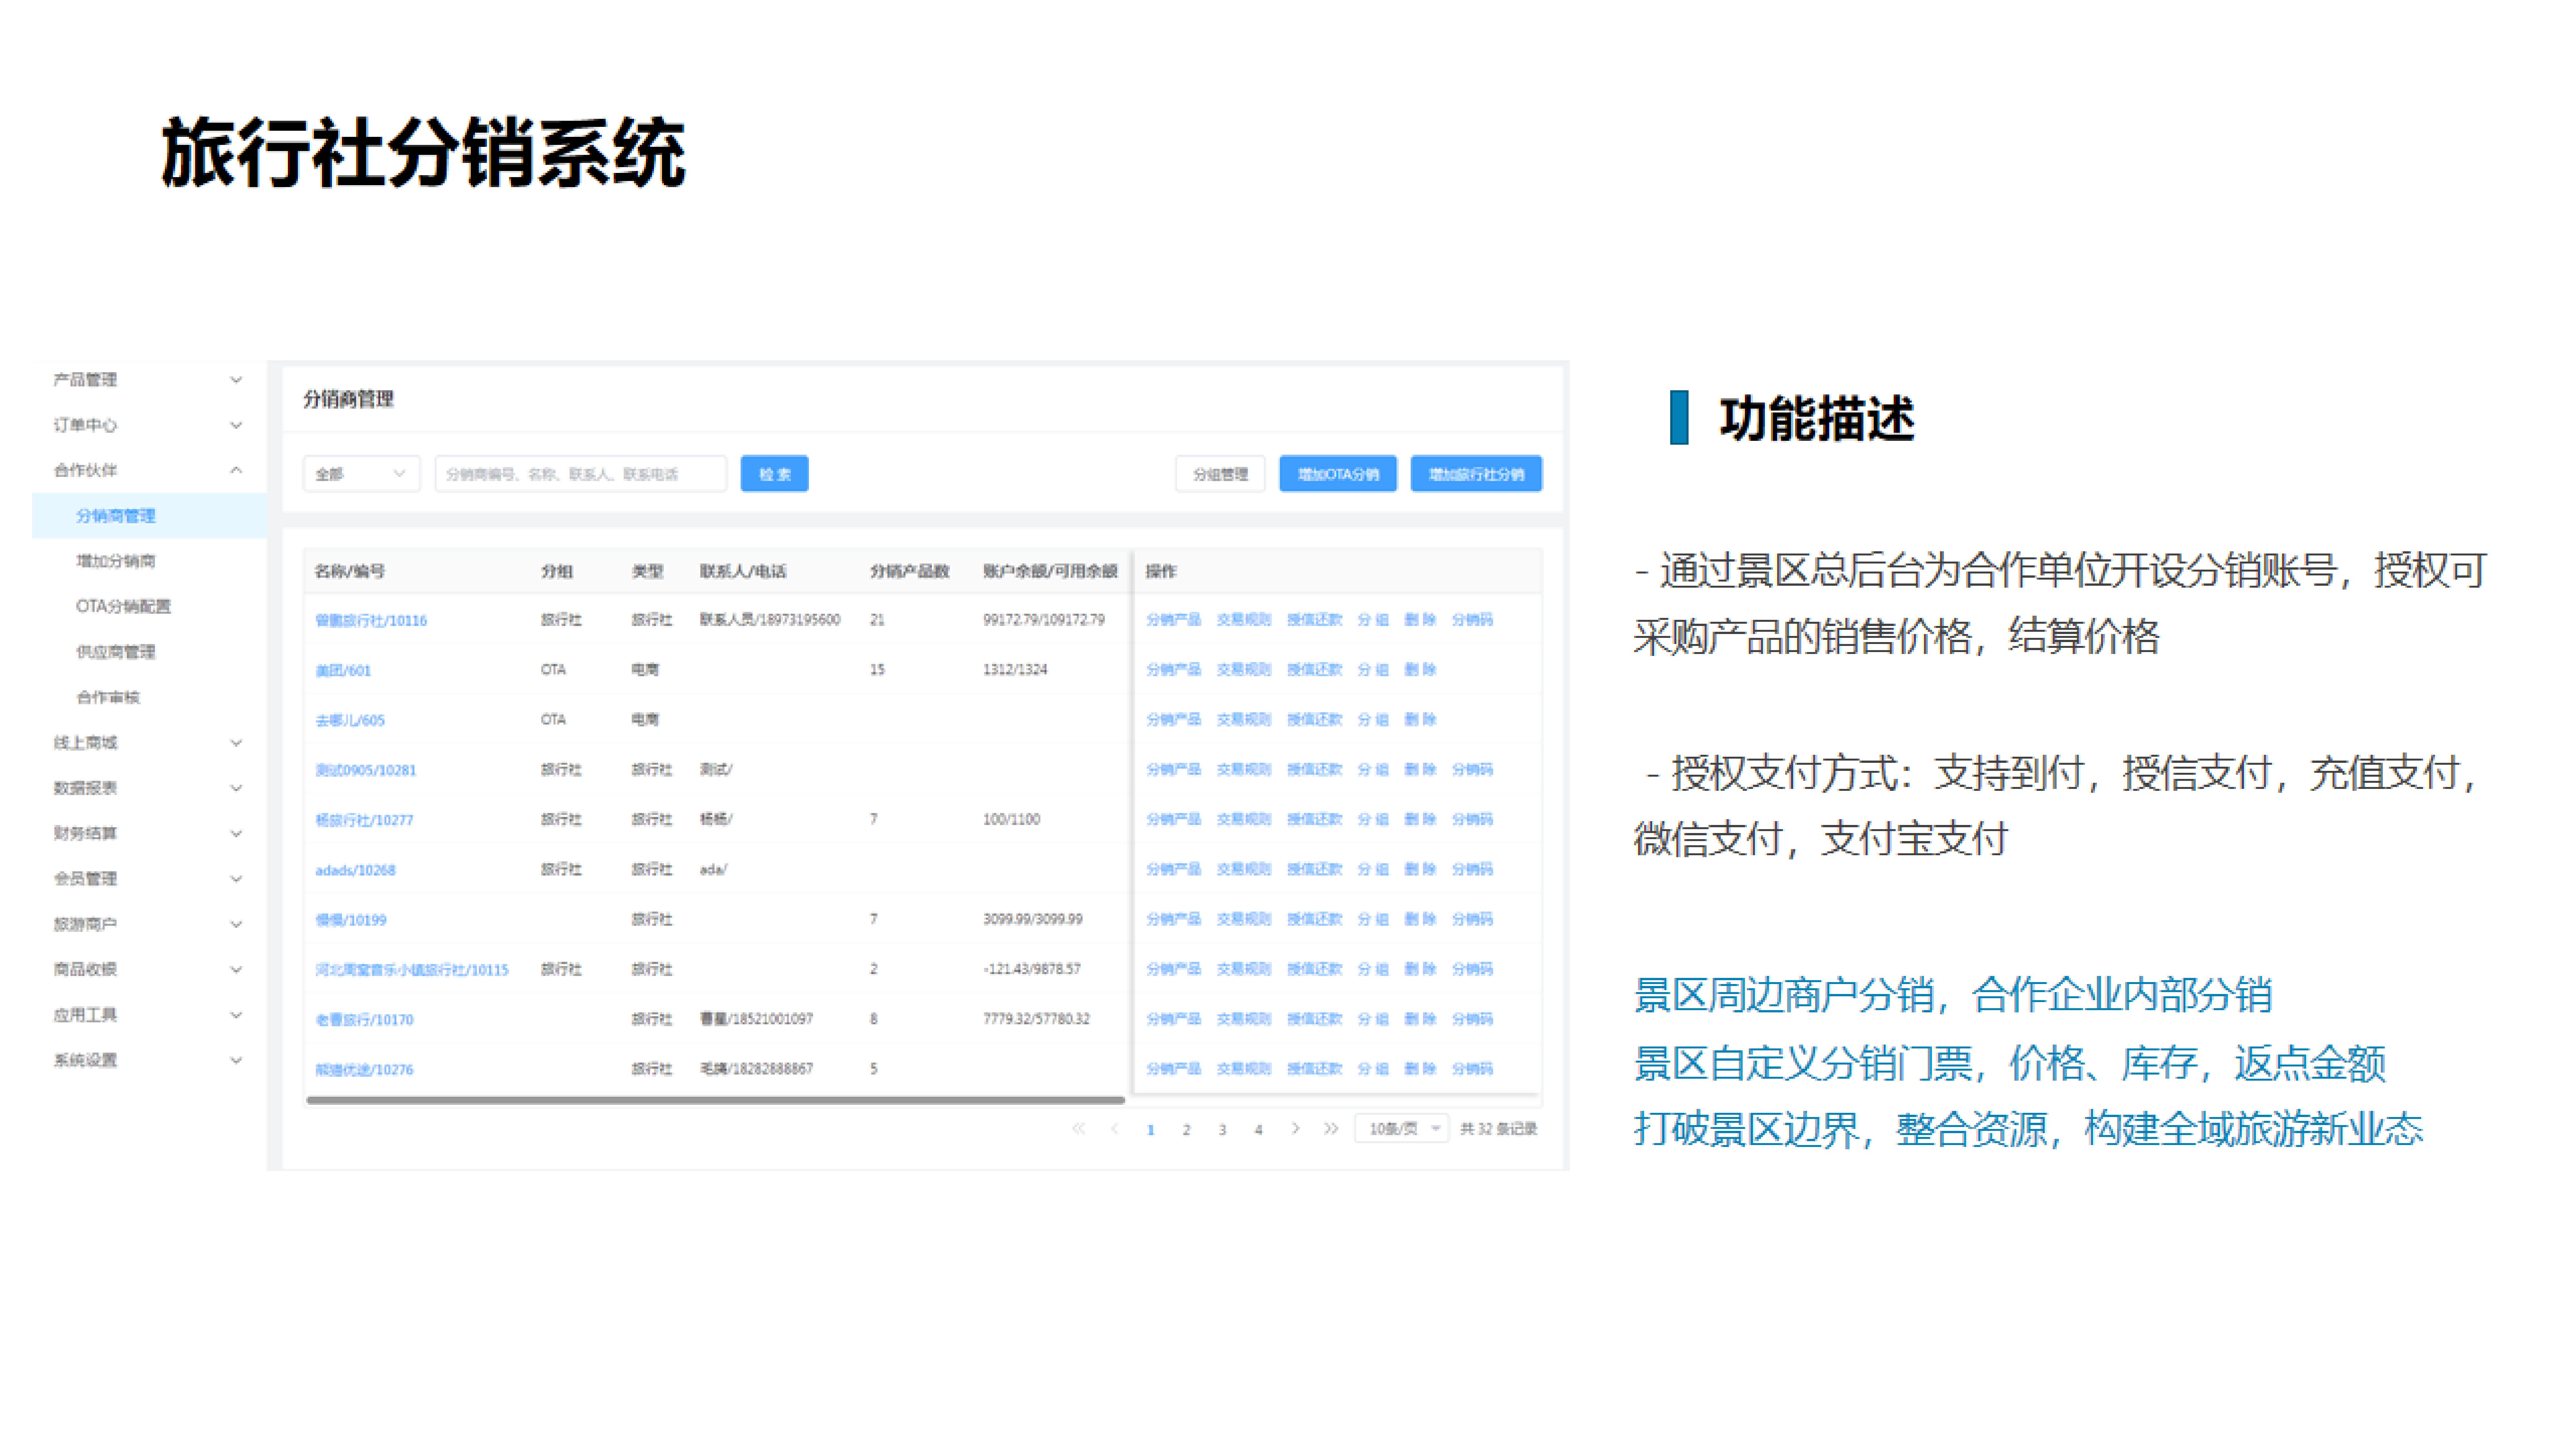The width and height of the screenshot is (2576, 1449).
Task: Jump to last page double arrow
Action: tap(1331, 1129)
